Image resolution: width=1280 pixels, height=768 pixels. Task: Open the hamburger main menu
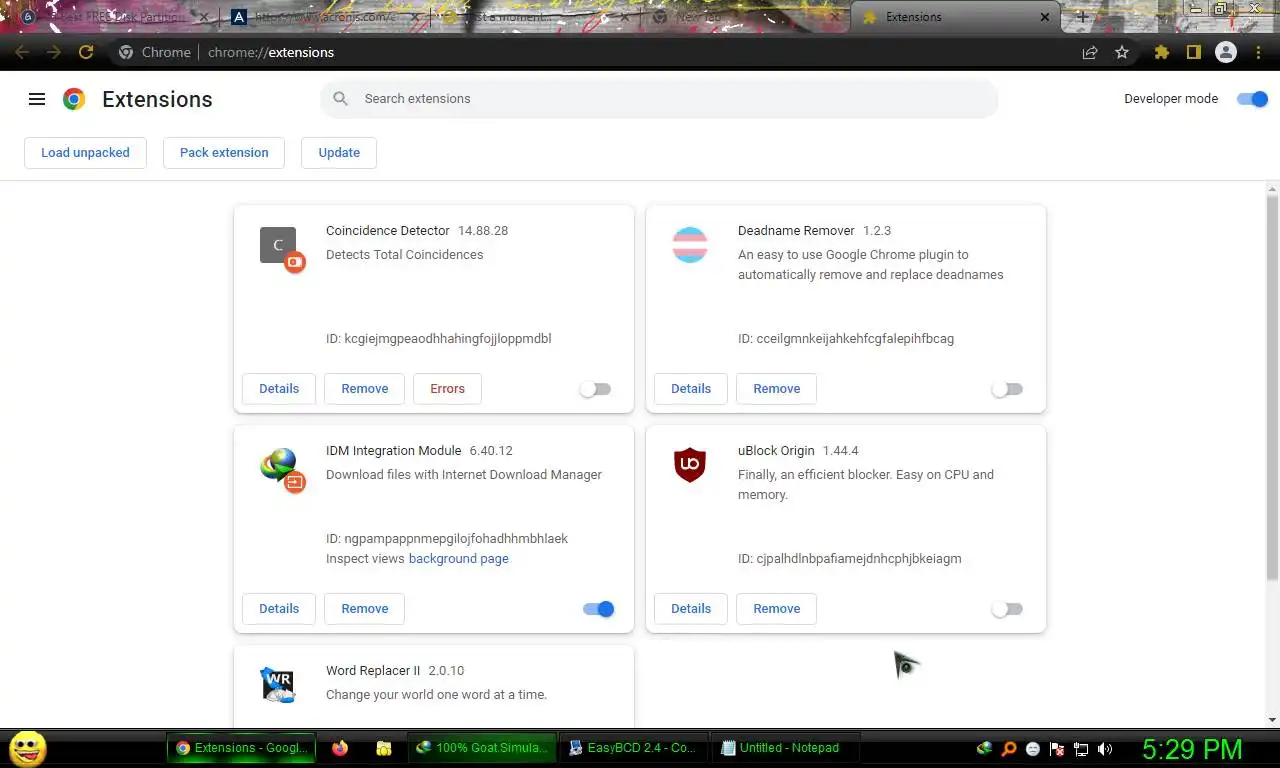[x=37, y=99]
